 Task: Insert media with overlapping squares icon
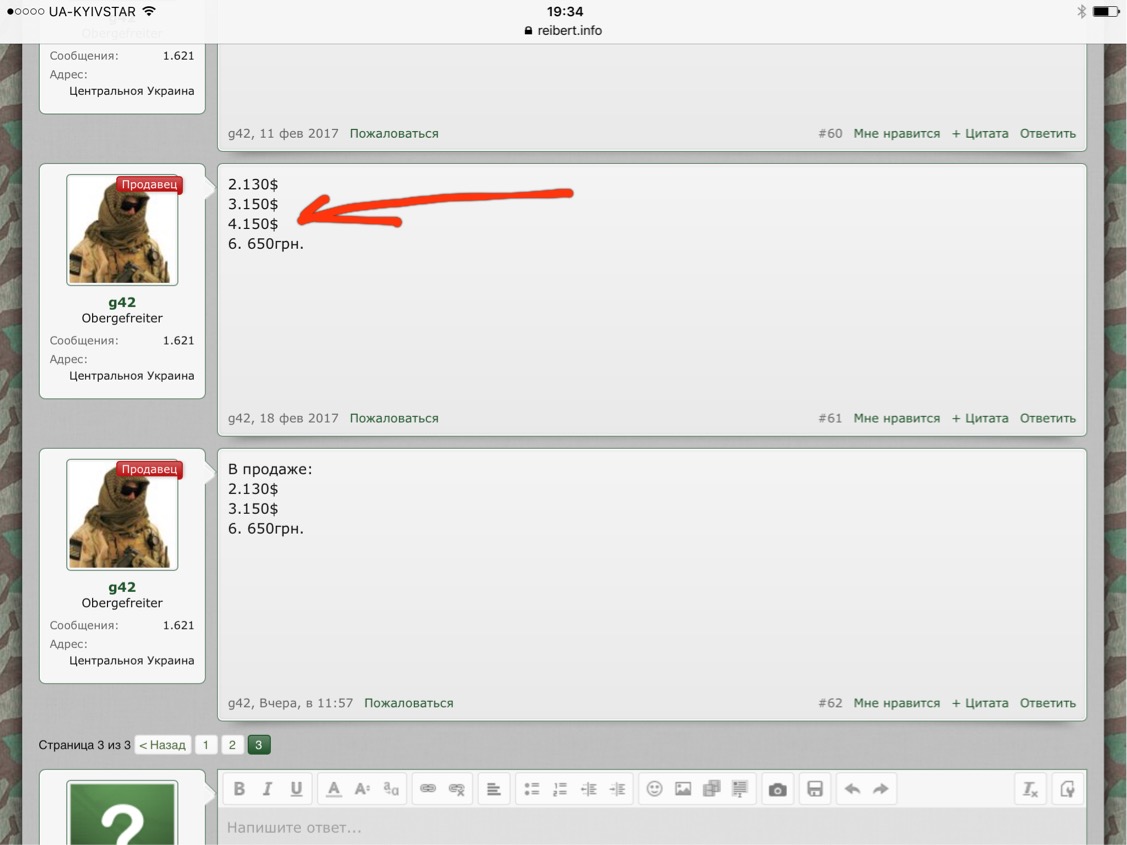[712, 789]
